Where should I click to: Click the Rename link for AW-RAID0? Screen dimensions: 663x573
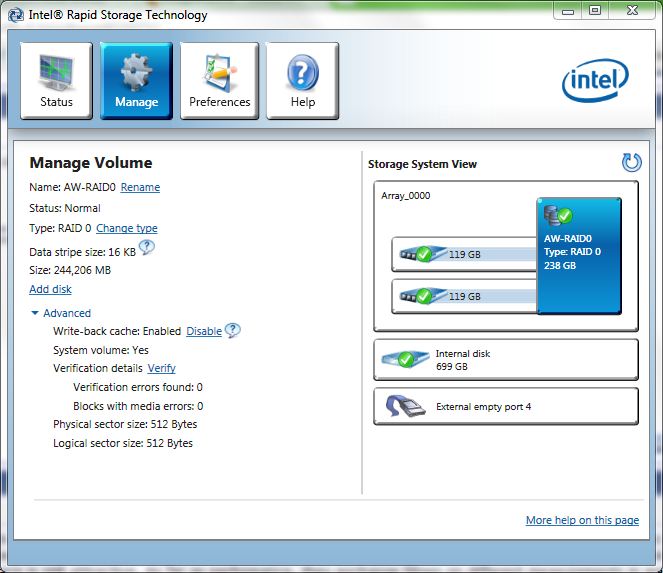pyautogui.click(x=140, y=187)
